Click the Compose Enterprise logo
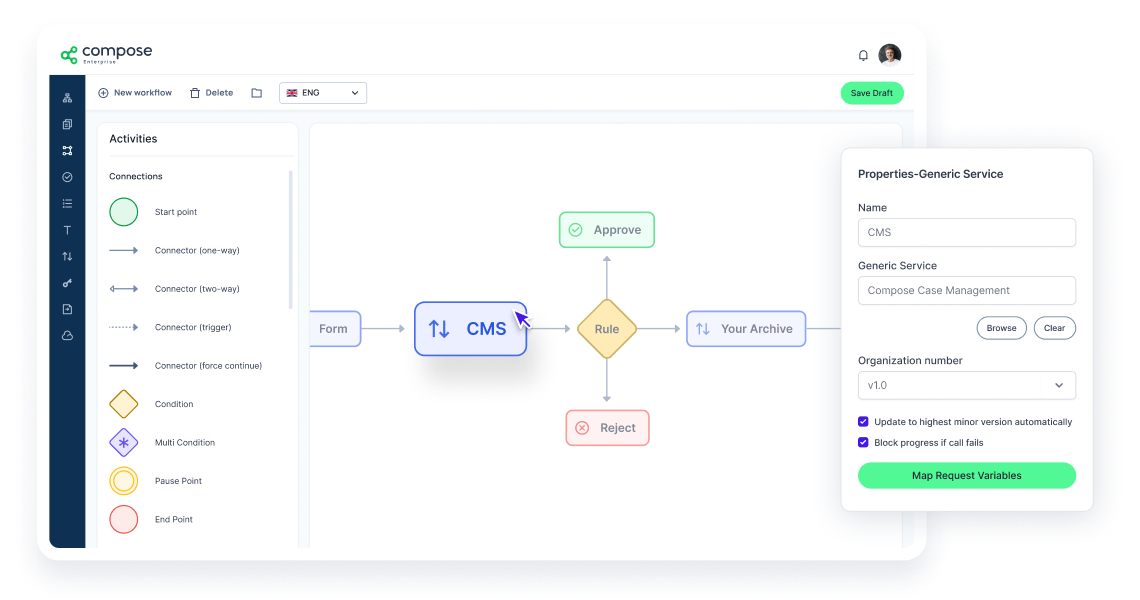Viewport: 1140px width, 600px height. [x=106, y=54]
